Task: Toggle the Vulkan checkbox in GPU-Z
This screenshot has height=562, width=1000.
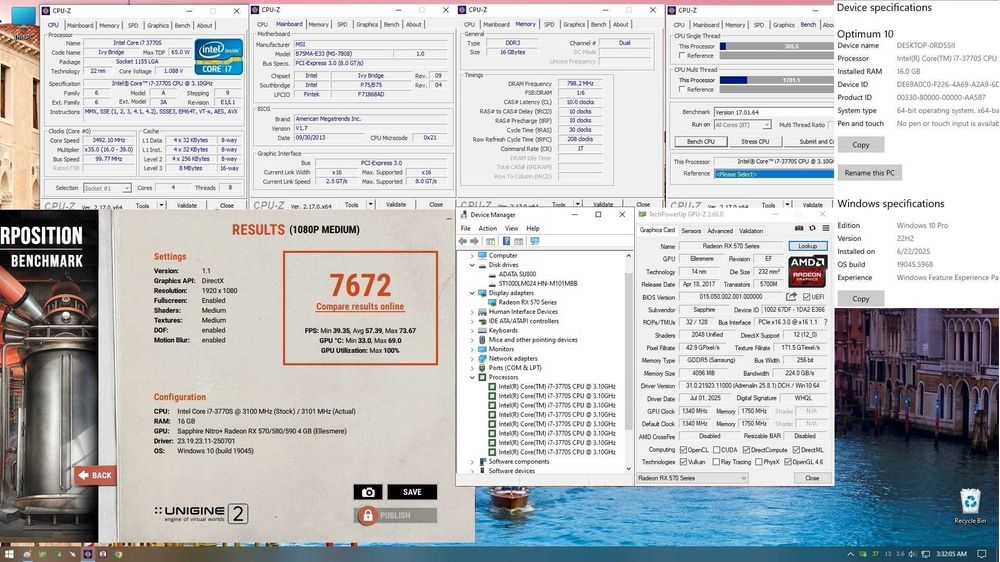Action: tap(684, 462)
